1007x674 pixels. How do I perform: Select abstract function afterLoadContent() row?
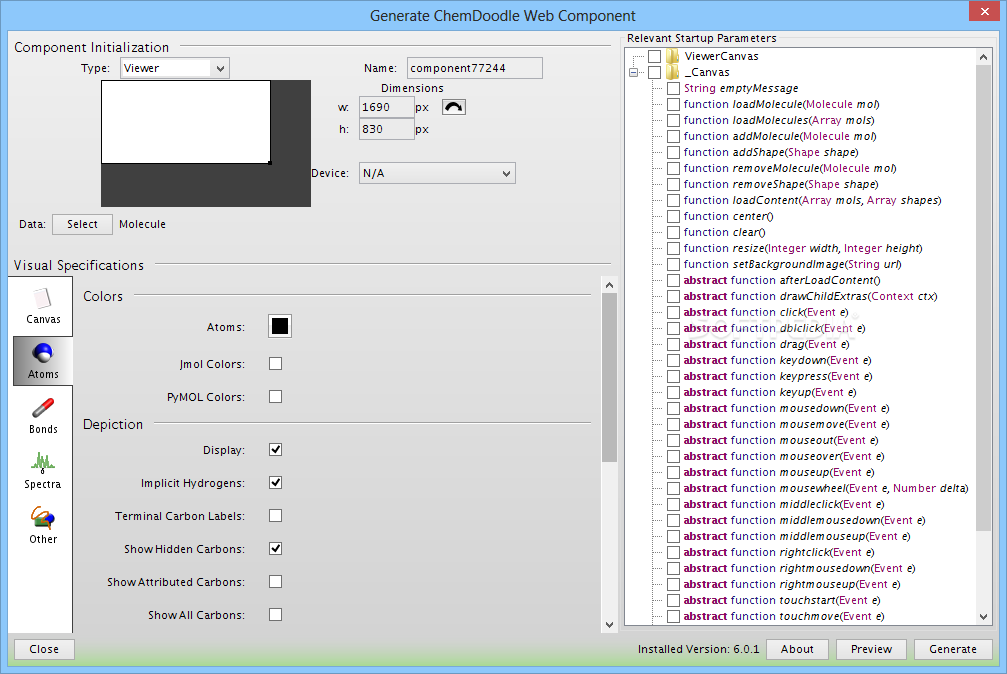point(782,280)
